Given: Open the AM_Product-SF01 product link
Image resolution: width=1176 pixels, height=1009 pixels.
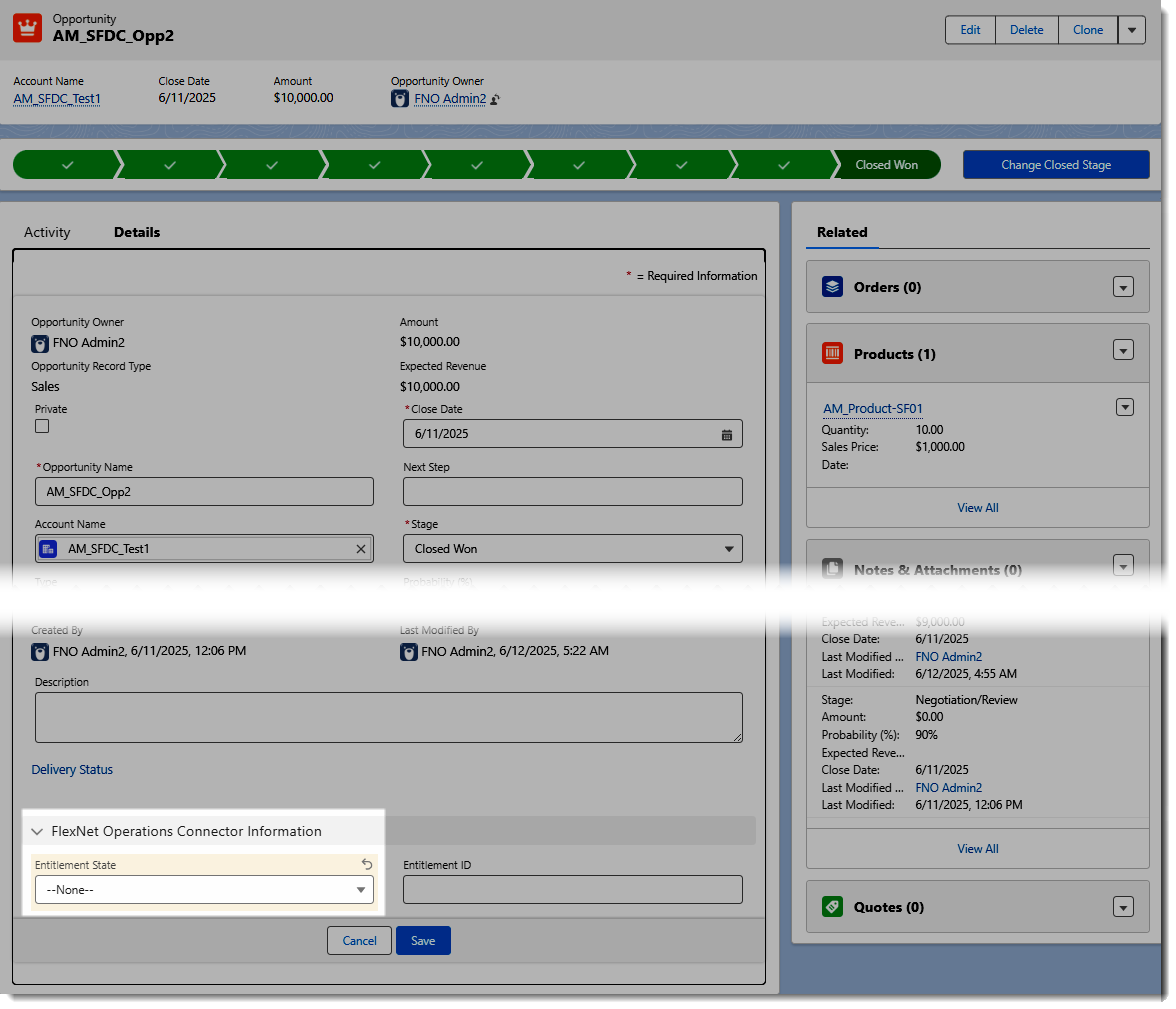Looking at the screenshot, I should point(873,409).
